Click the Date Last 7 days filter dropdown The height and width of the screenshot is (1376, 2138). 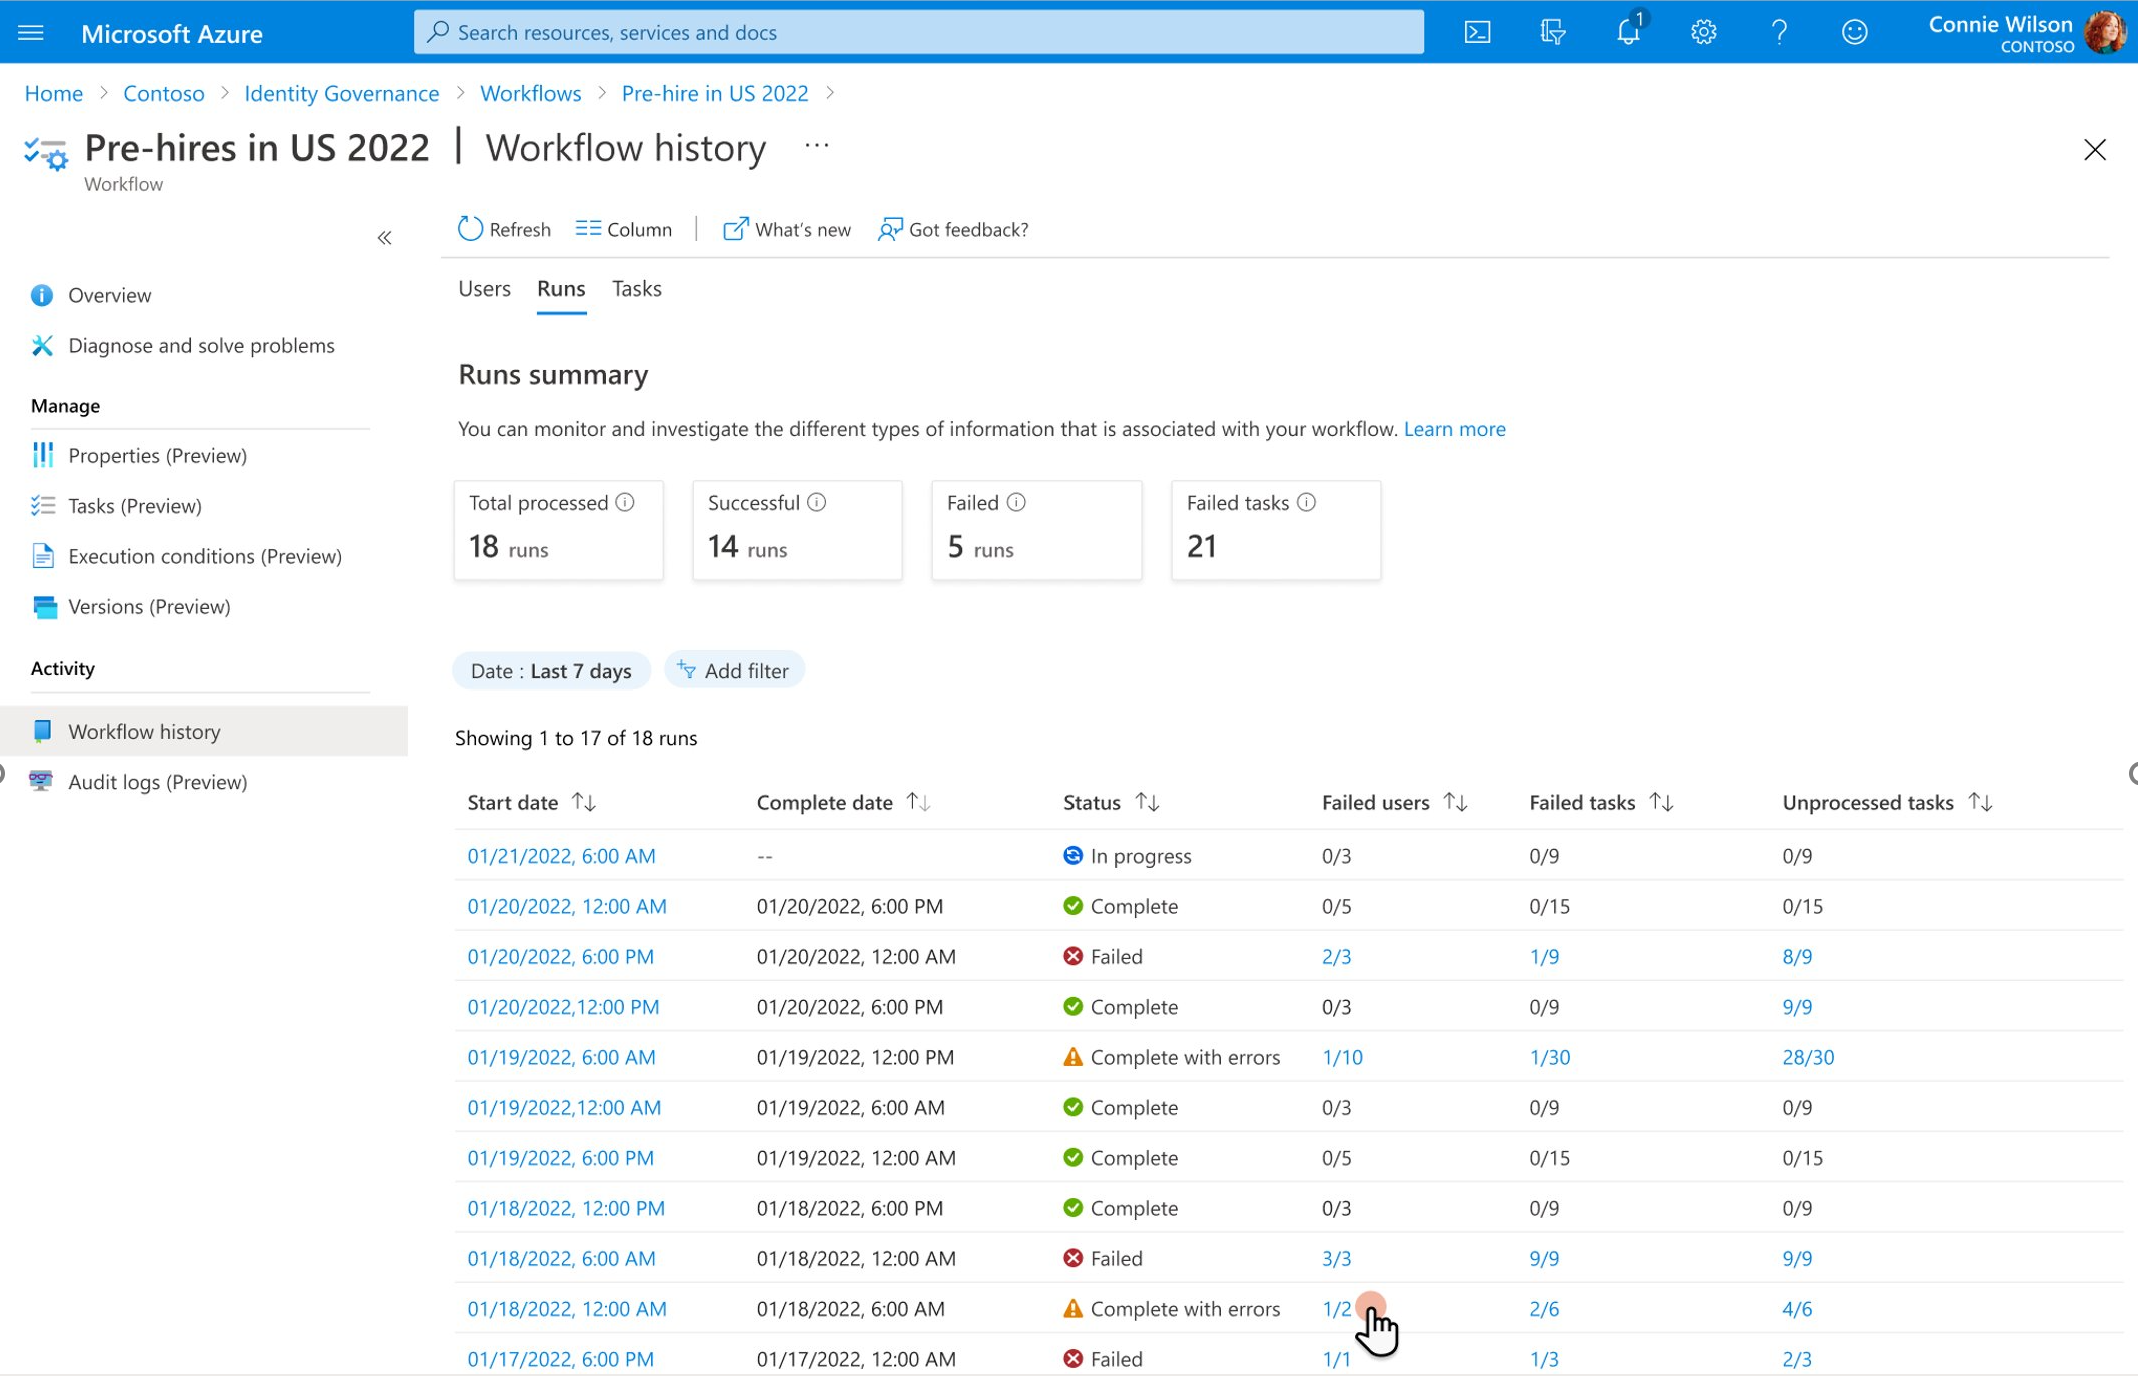point(550,670)
